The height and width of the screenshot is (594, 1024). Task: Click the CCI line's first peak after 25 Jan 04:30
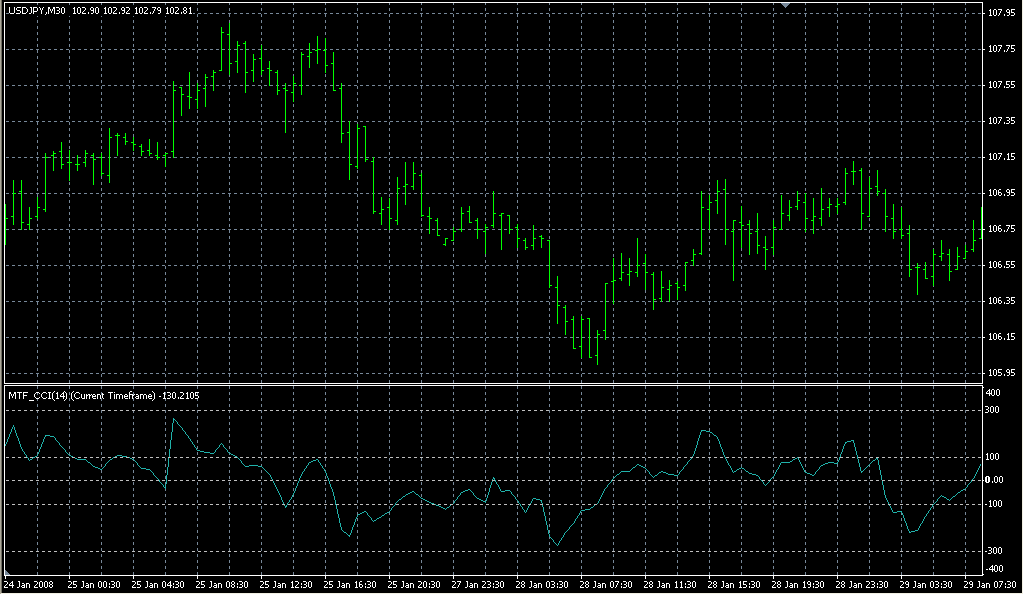pos(174,419)
